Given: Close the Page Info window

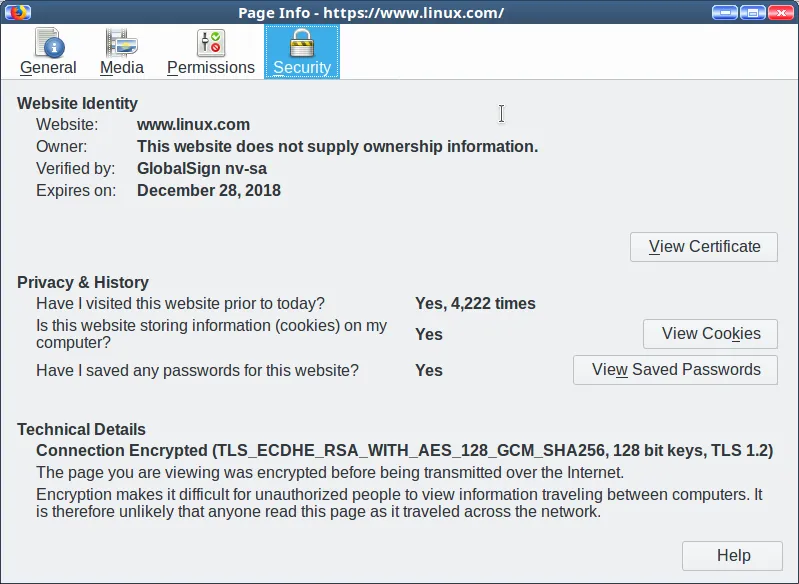Looking at the screenshot, I should (780, 12).
